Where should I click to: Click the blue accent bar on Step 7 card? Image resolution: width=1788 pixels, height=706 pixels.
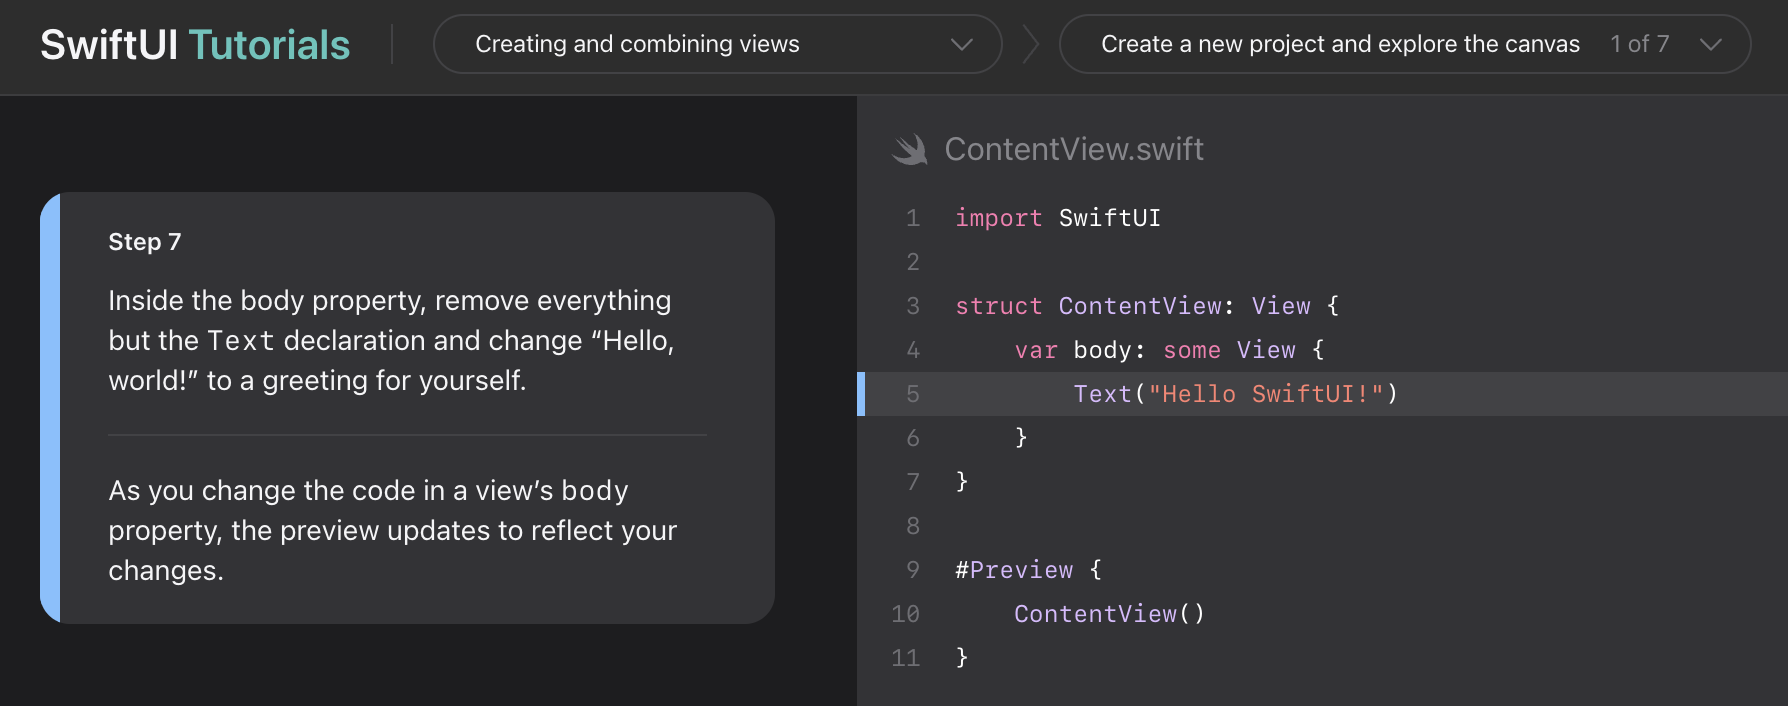pyautogui.click(x=50, y=408)
